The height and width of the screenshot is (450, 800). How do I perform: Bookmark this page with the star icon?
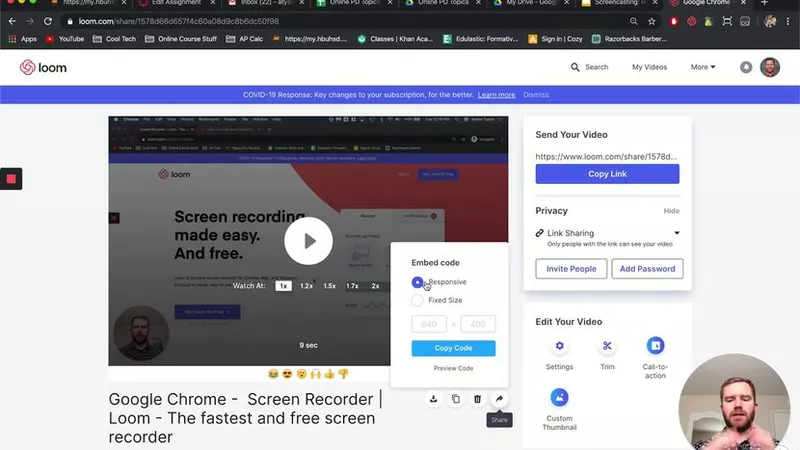pos(652,21)
